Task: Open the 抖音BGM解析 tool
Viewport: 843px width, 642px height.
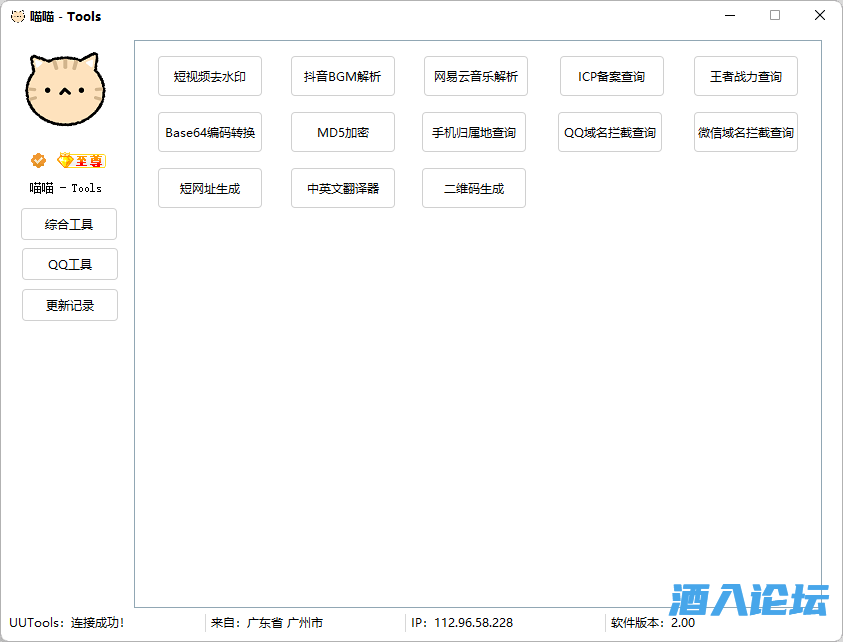Action: 343,76
